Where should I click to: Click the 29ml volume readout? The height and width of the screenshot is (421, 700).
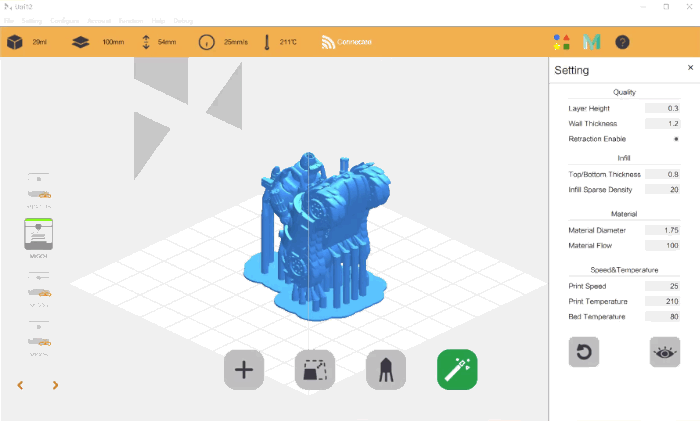(x=40, y=42)
